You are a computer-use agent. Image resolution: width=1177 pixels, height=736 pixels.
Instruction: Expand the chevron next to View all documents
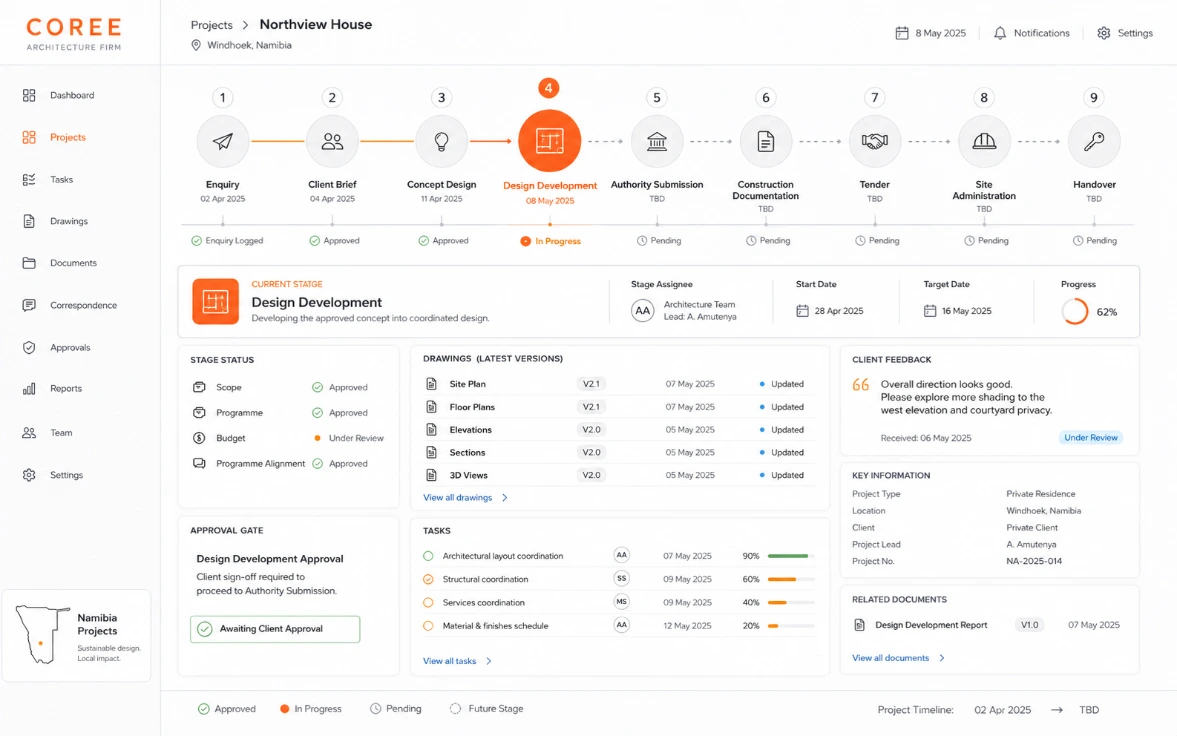click(941, 658)
